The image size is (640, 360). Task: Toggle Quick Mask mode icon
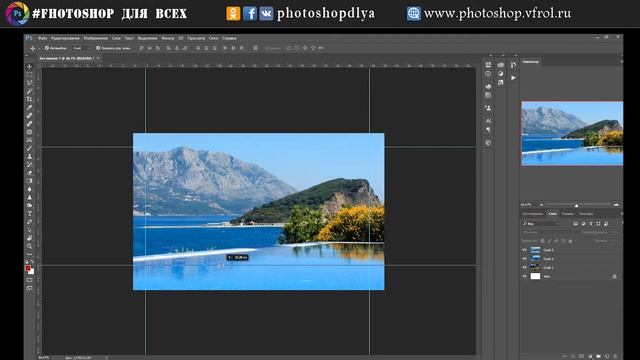pyautogui.click(x=29, y=280)
